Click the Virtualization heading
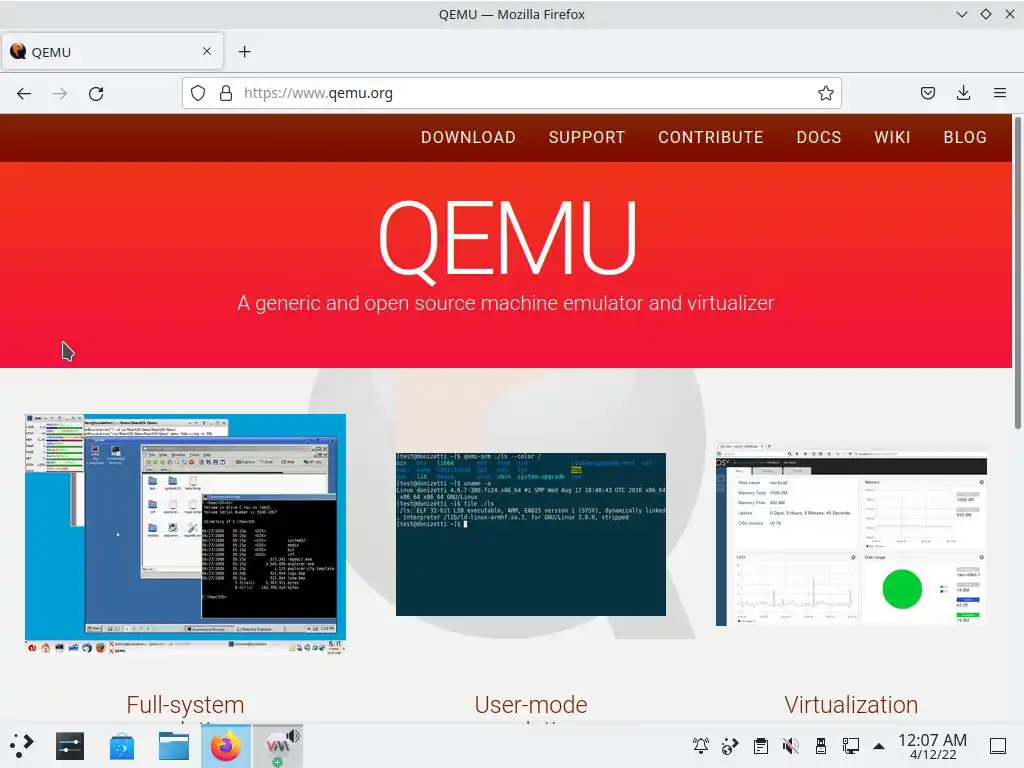This screenshot has height=768, width=1024. point(851,705)
